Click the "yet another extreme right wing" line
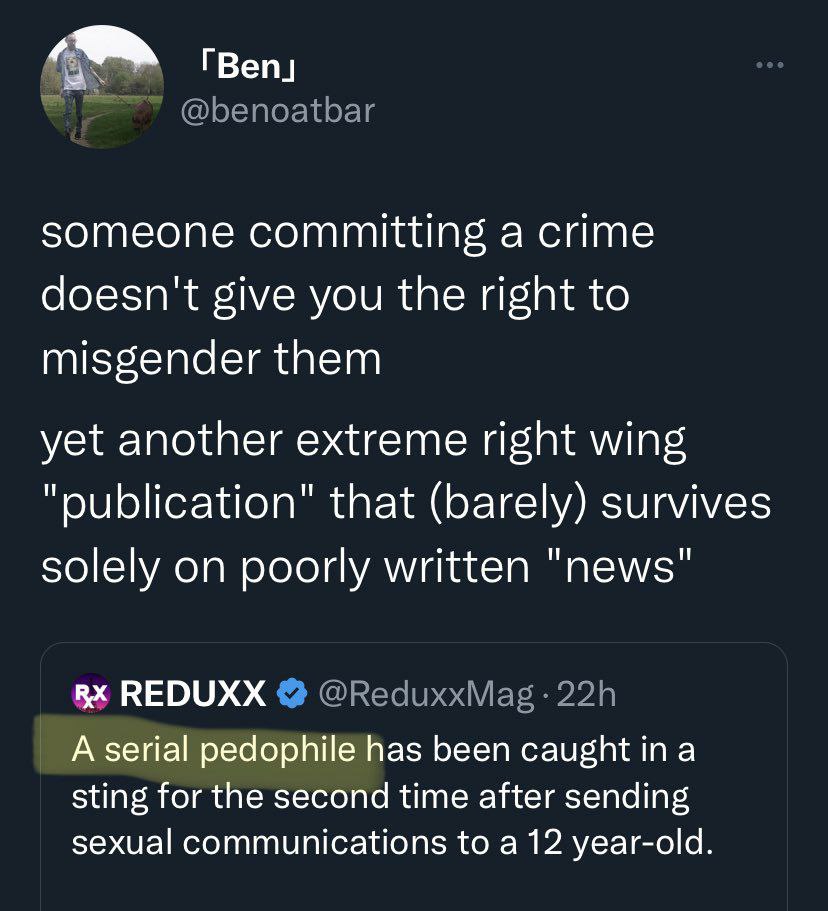This screenshot has height=911, width=828. 364,441
